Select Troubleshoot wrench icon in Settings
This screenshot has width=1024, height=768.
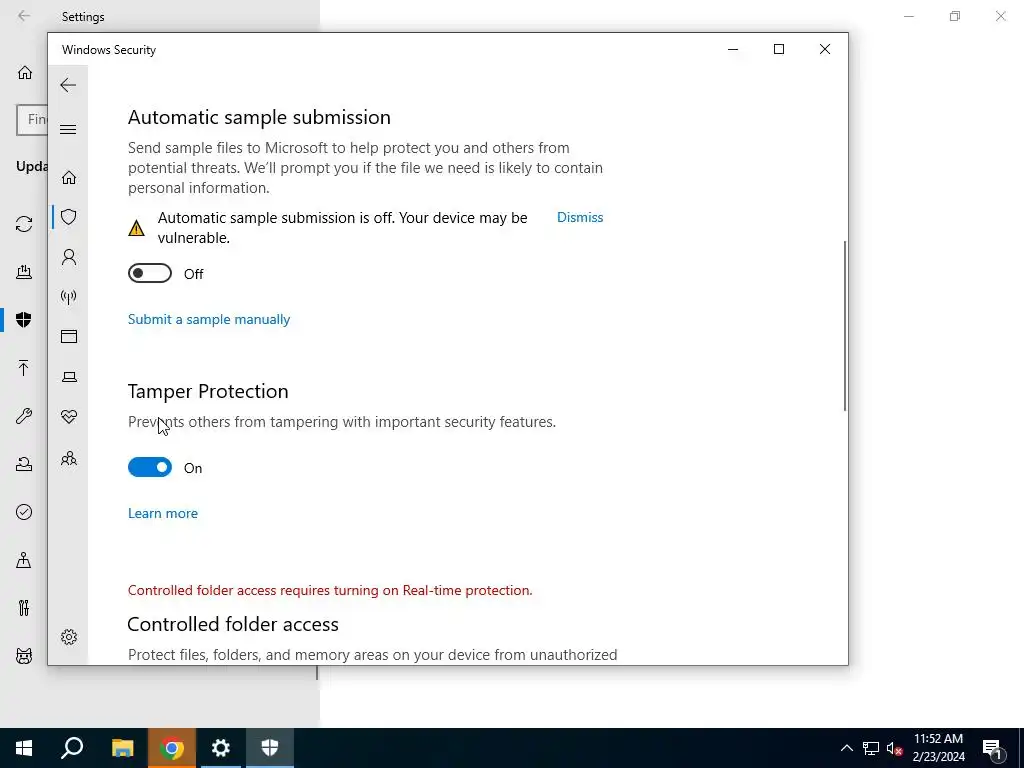pos(24,416)
